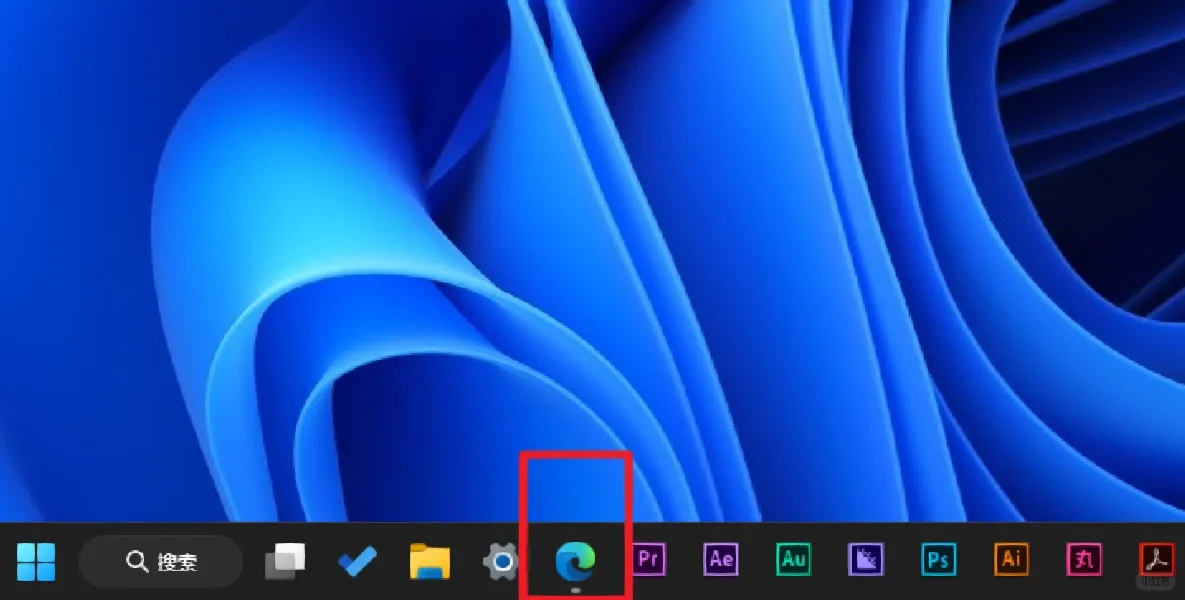The height and width of the screenshot is (600, 1185).
Task: Open the Windows Start menu
Action: 36,561
